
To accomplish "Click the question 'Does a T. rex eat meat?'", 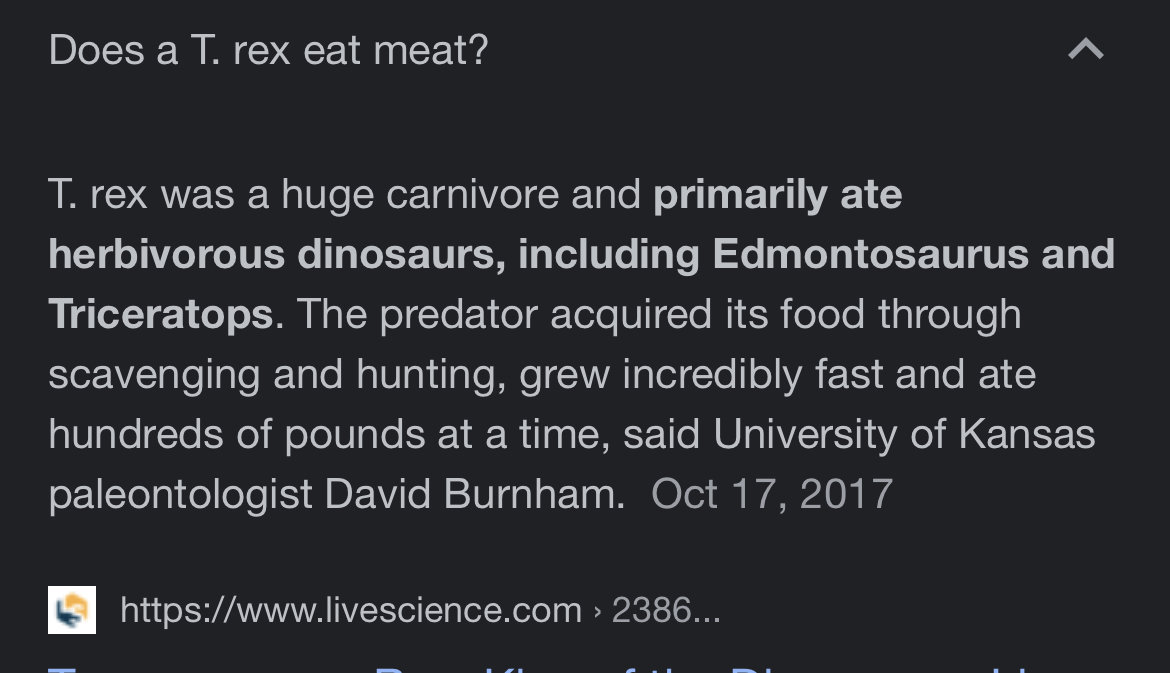I will [269, 50].
